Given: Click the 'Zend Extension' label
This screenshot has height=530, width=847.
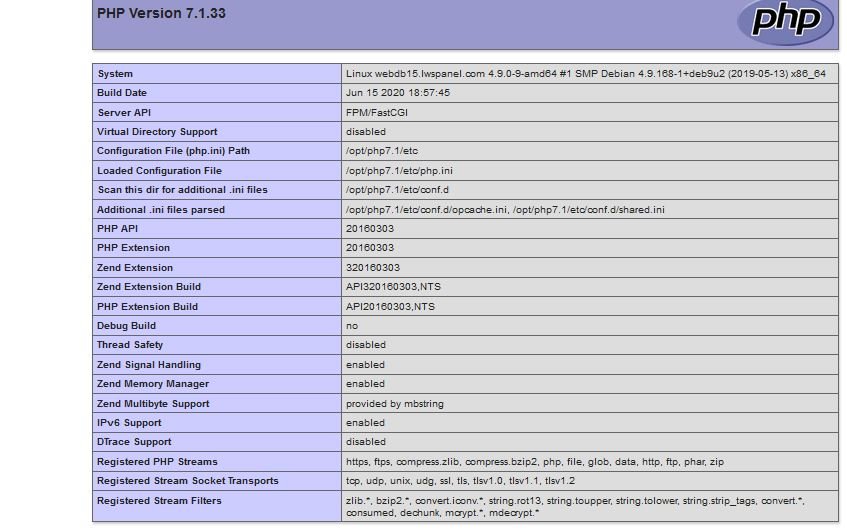Looking at the screenshot, I should pyautogui.click(x=135, y=267).
